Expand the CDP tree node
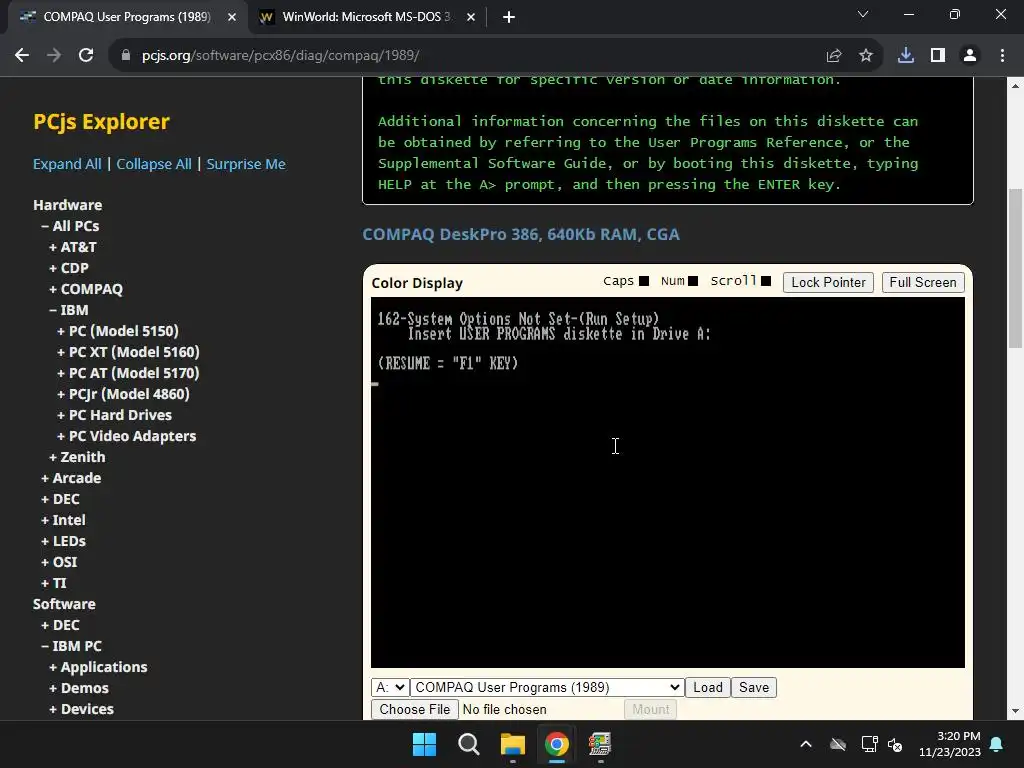This screenshot has width=1024, height=768. pos(69,268)
